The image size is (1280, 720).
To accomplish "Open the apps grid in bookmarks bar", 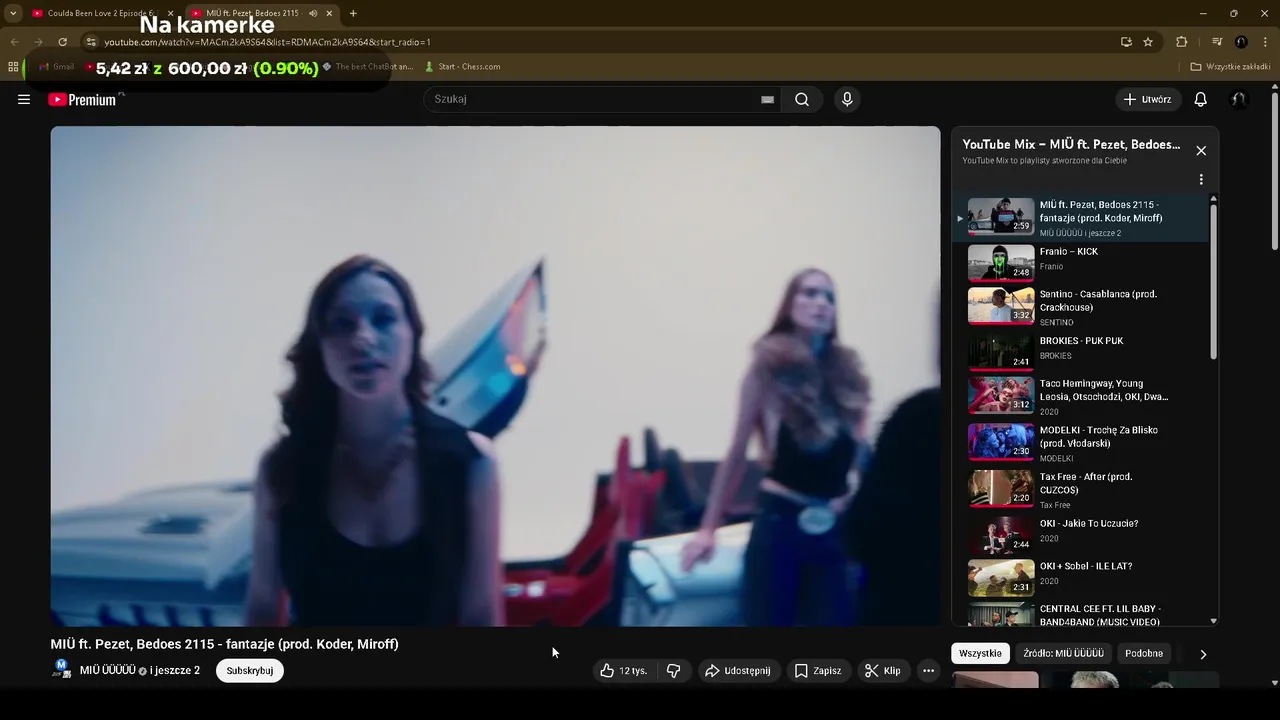I will 13,67.
